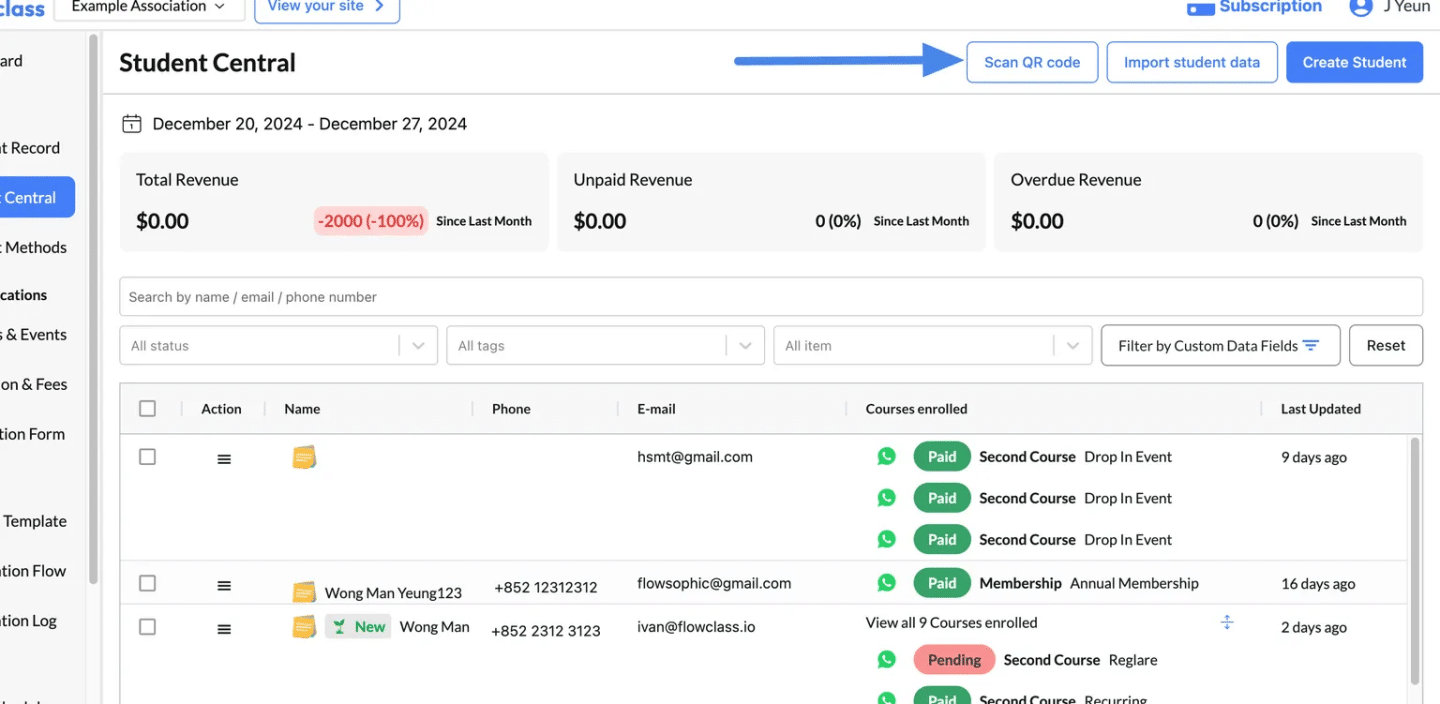
Task: Click the Overdue Revenue card title
Action: pyautogui.click(x=1076, y=180)
